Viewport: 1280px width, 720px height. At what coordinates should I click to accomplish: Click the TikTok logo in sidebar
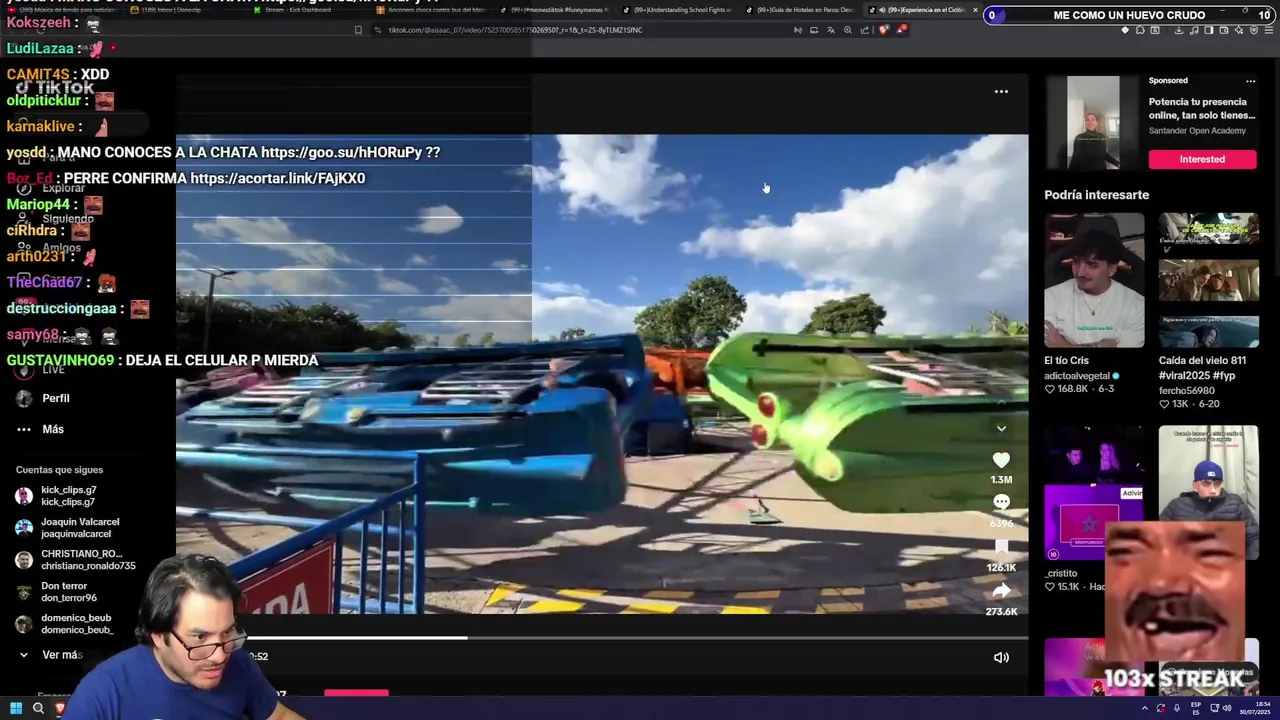tap(55, 88)
